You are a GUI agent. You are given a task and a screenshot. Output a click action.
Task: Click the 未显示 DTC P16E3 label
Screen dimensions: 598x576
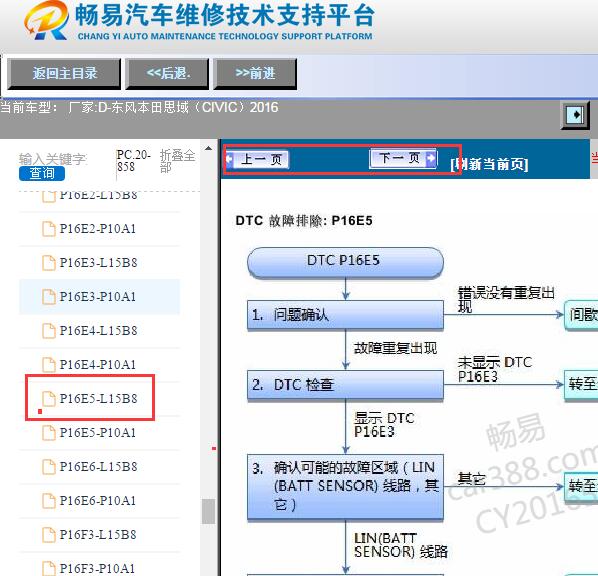tap(495, 369)
